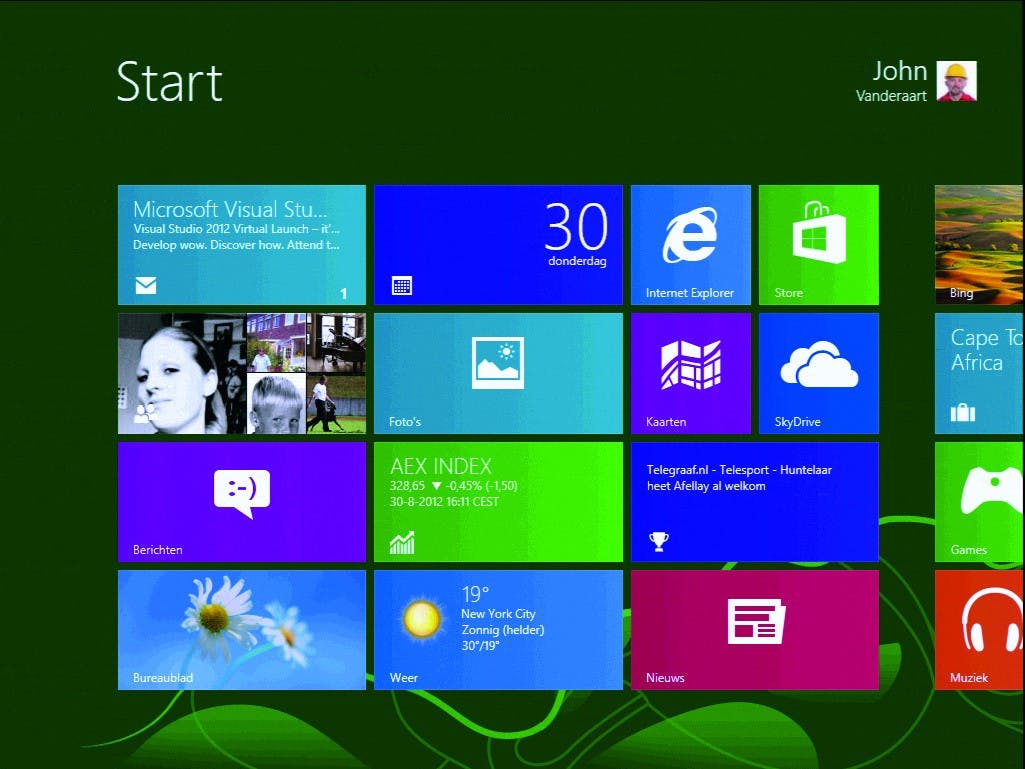Image resolution: width=1025 pixels, height=769 pixels.
Task: Open the SkyDrive cloud icon
Action: pos(819,364)
